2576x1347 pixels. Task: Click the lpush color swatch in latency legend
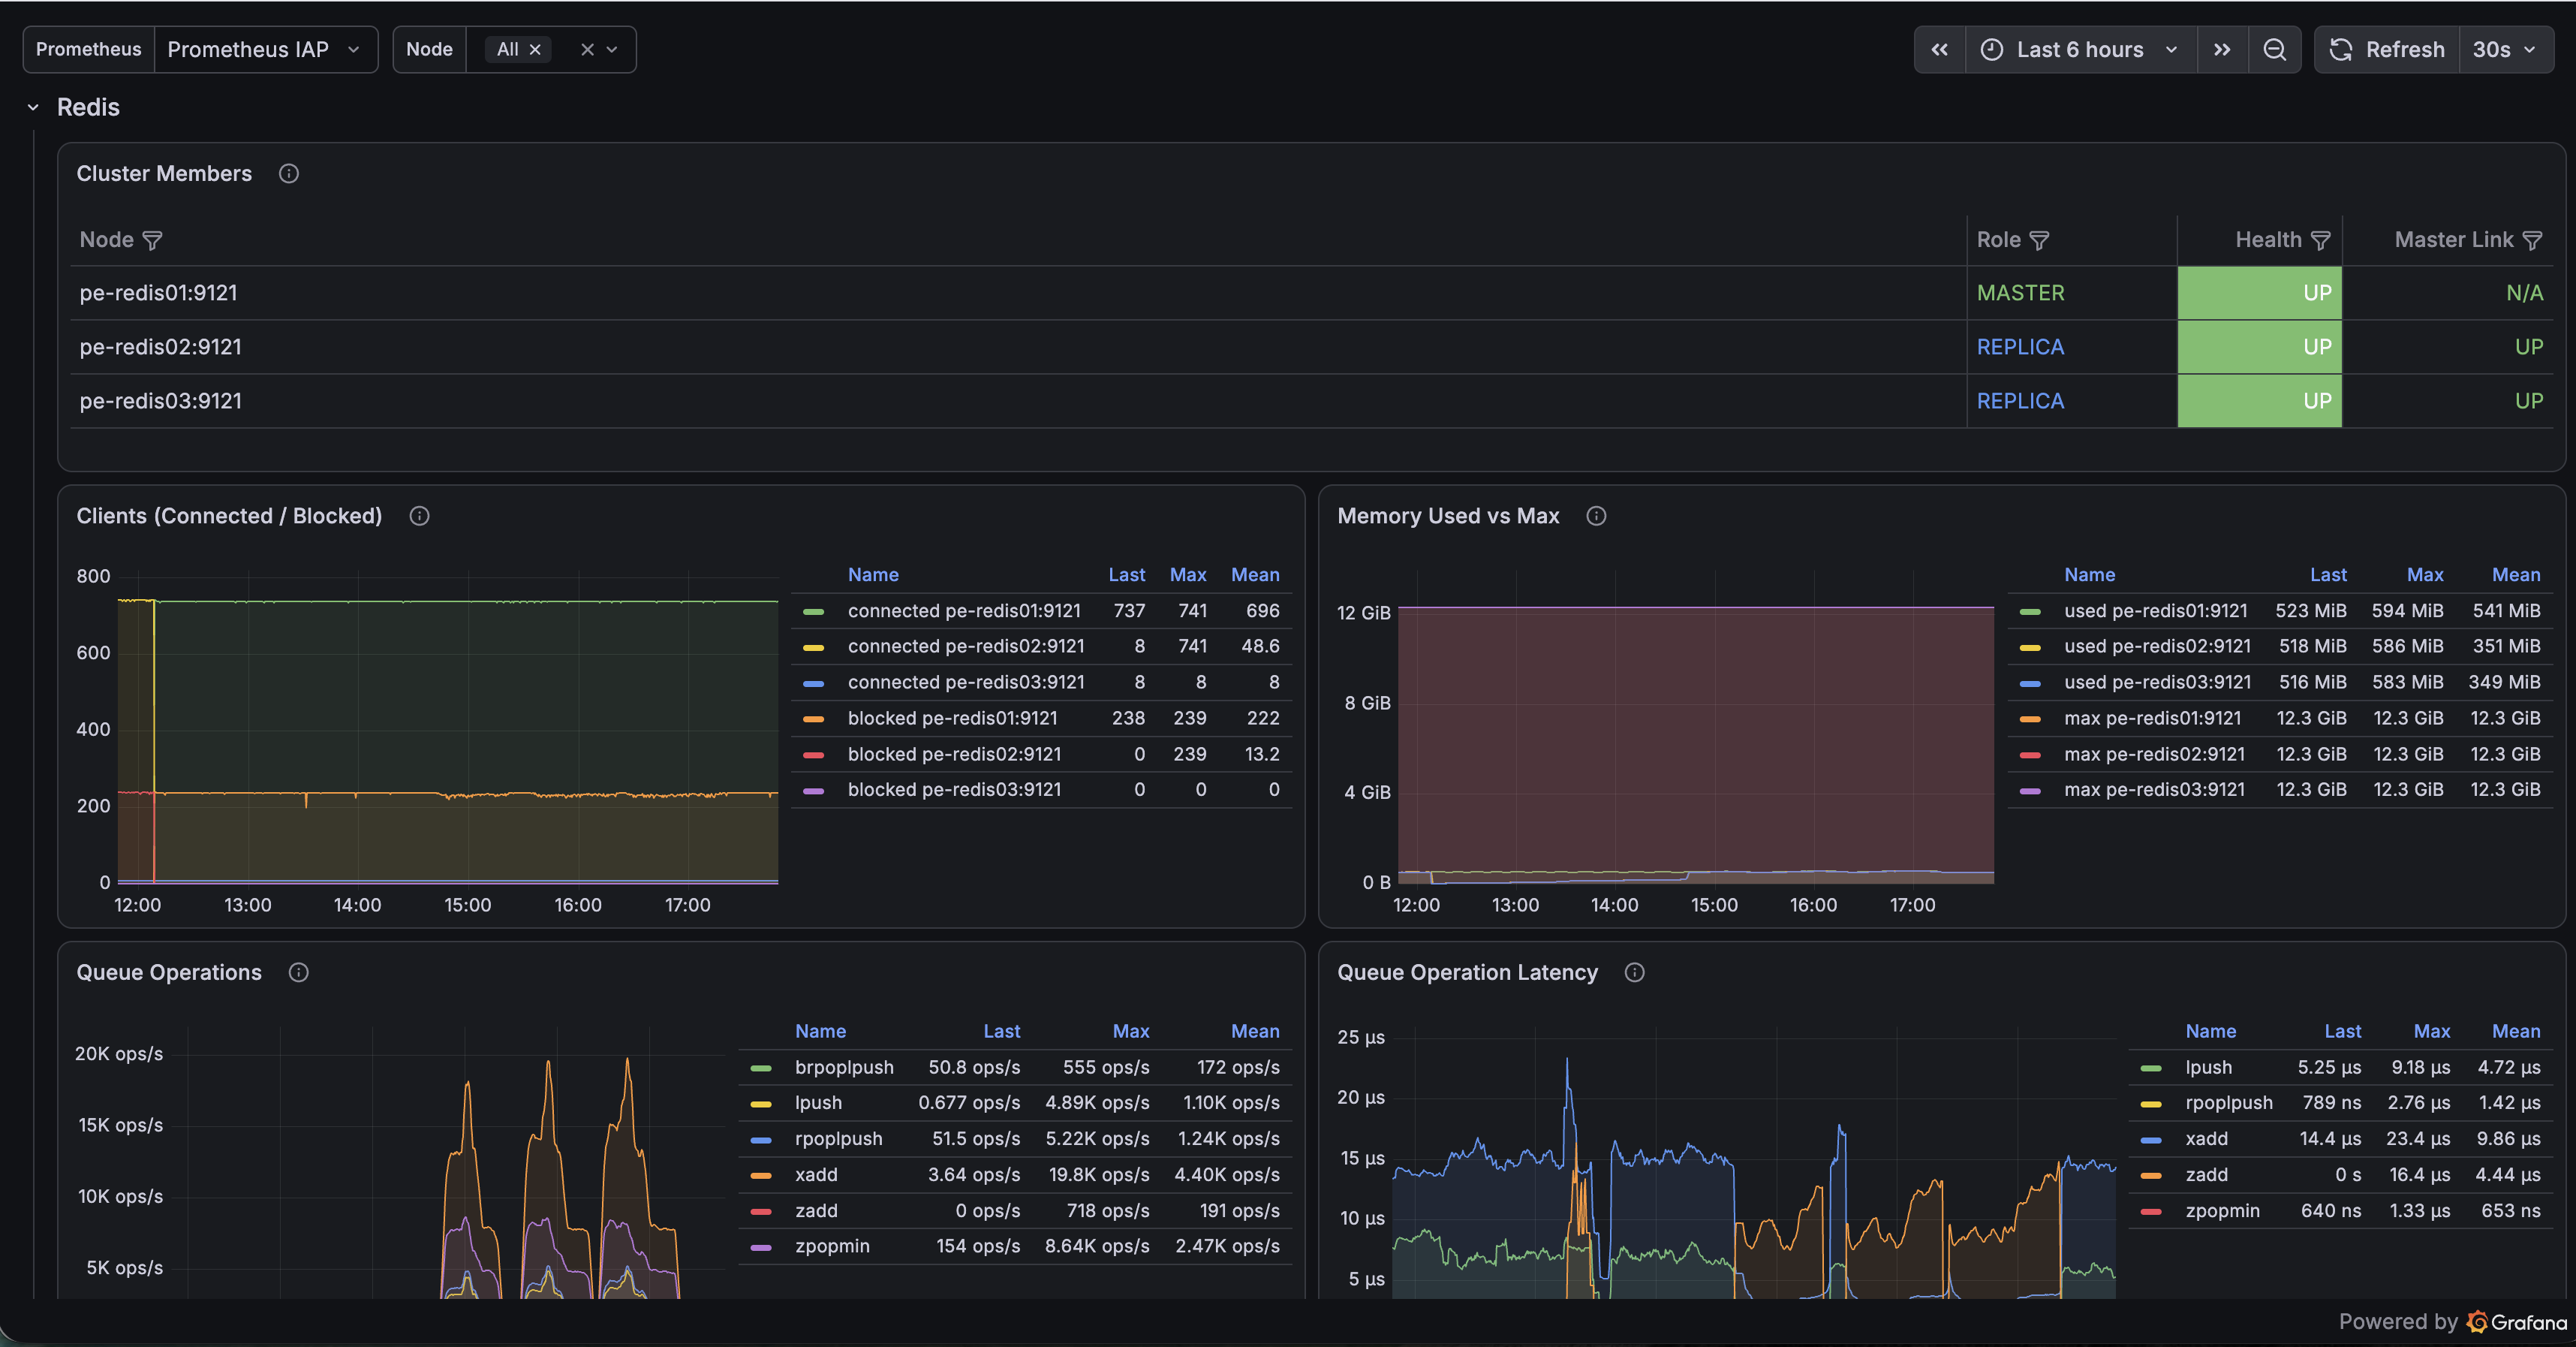2150,1068
